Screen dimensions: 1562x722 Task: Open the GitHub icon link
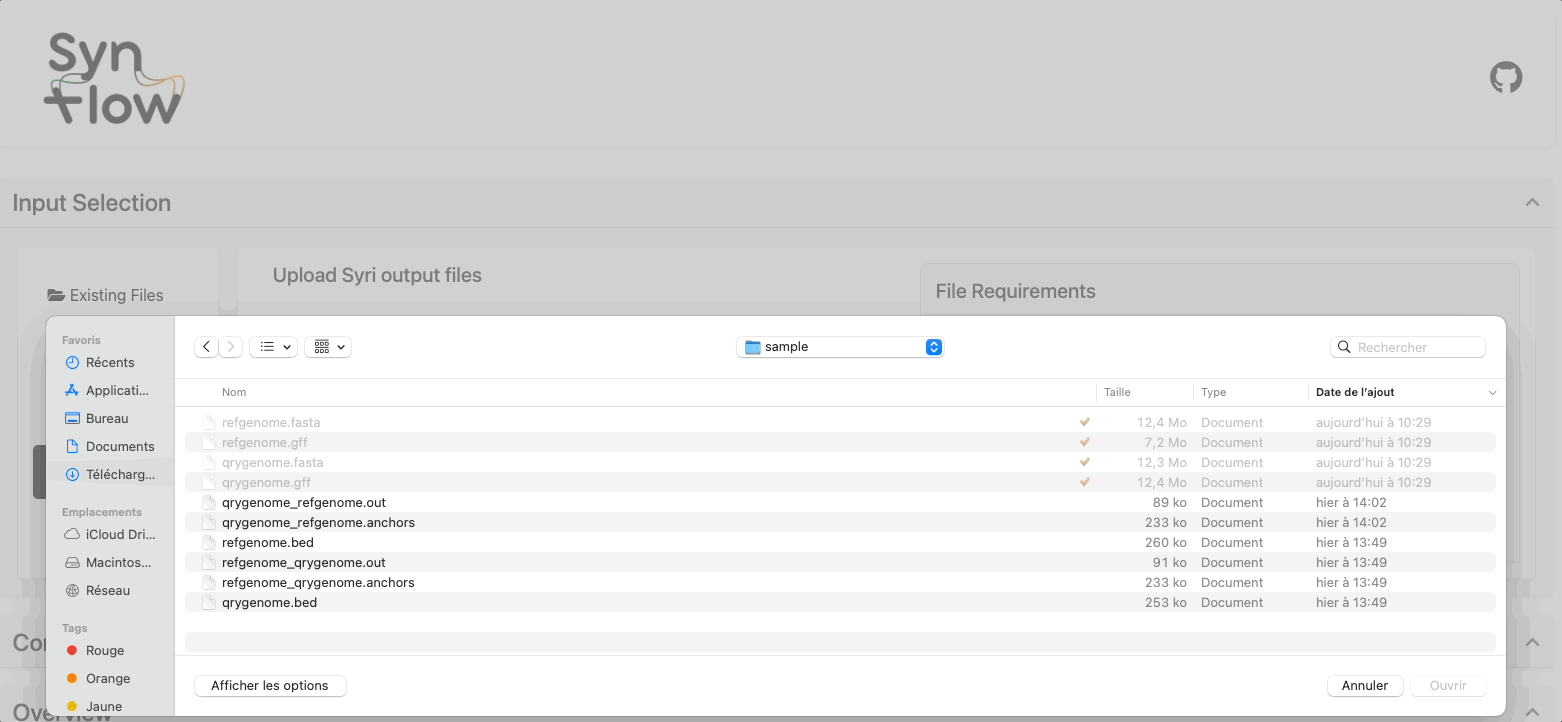click(1506, 77)
